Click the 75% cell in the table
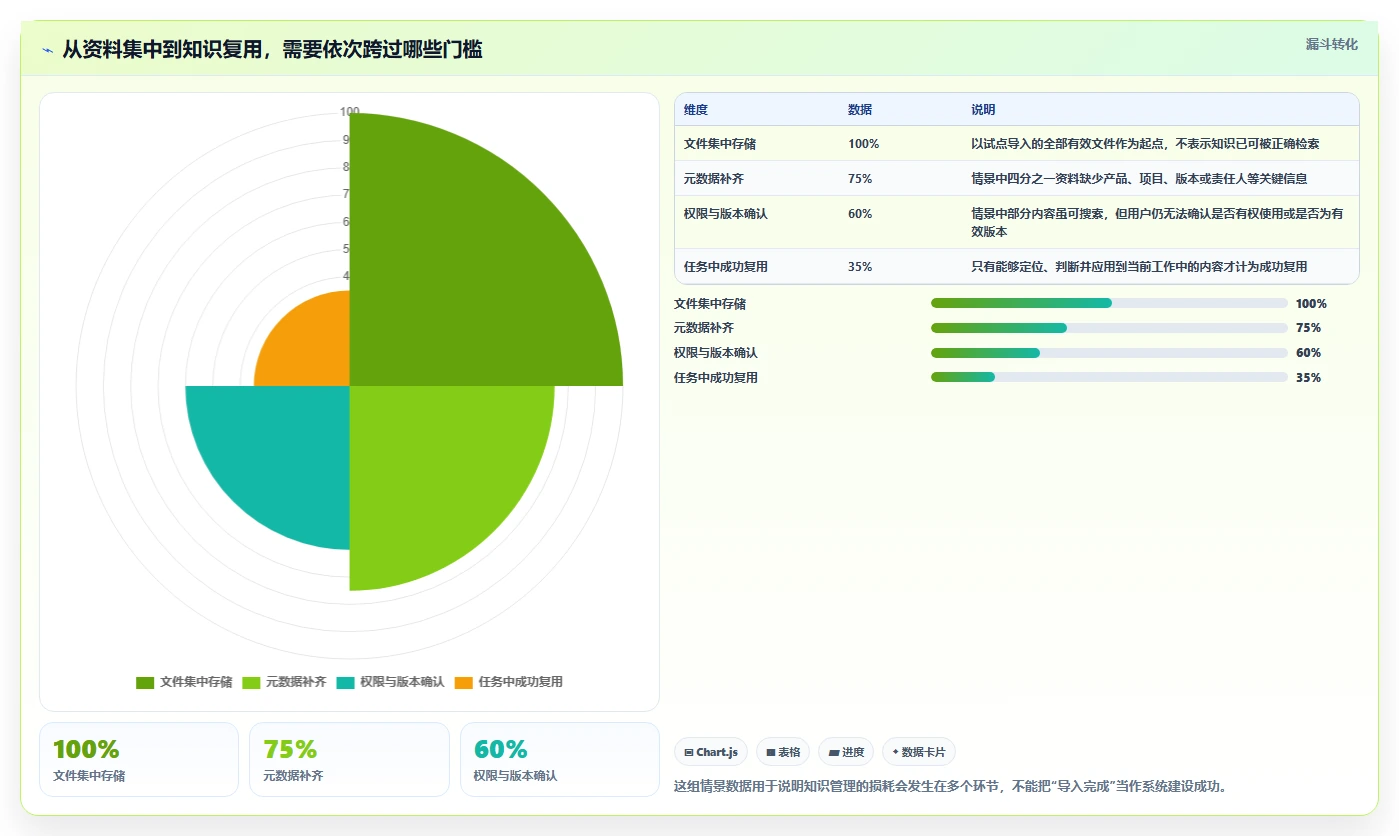The width and height of the screenshot is (1399, 836). click(x=860, y=179)
